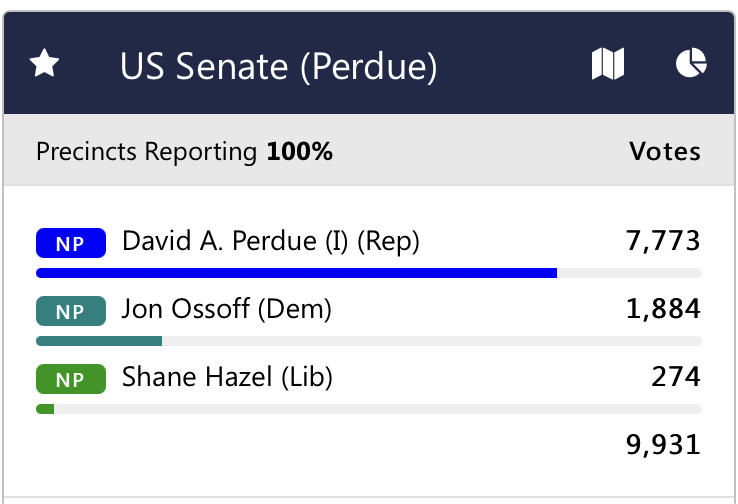Click the blue Perdue vote bar
The image size is (738, 504).
click(x=297, y=273)
